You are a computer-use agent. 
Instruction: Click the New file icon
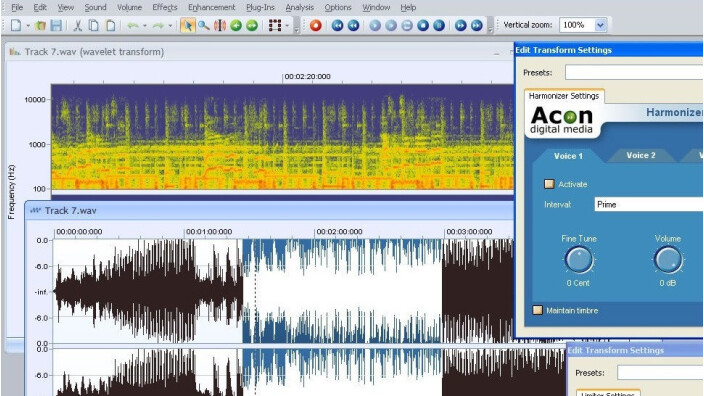[x=16, y=26]
